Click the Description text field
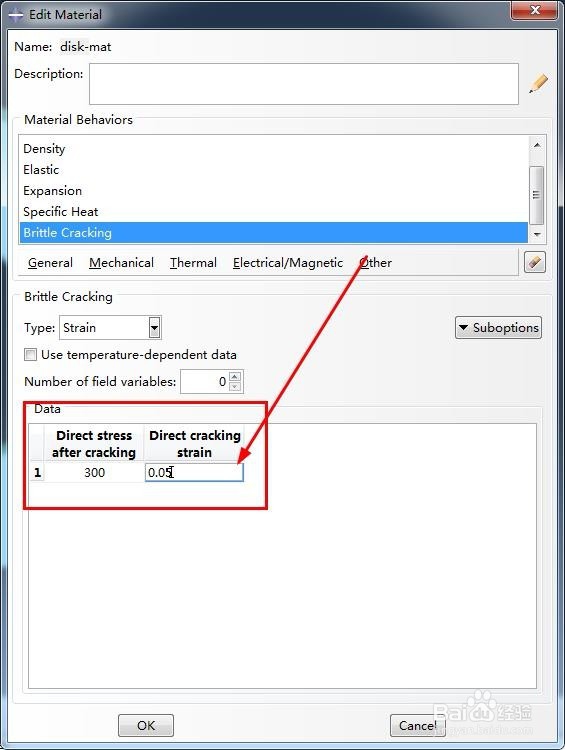This screenshot has width=565, height=750. (304, 84)
